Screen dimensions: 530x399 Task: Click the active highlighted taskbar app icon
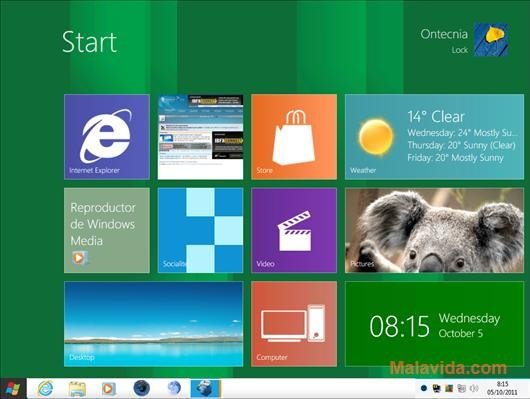tap(206, 389)
